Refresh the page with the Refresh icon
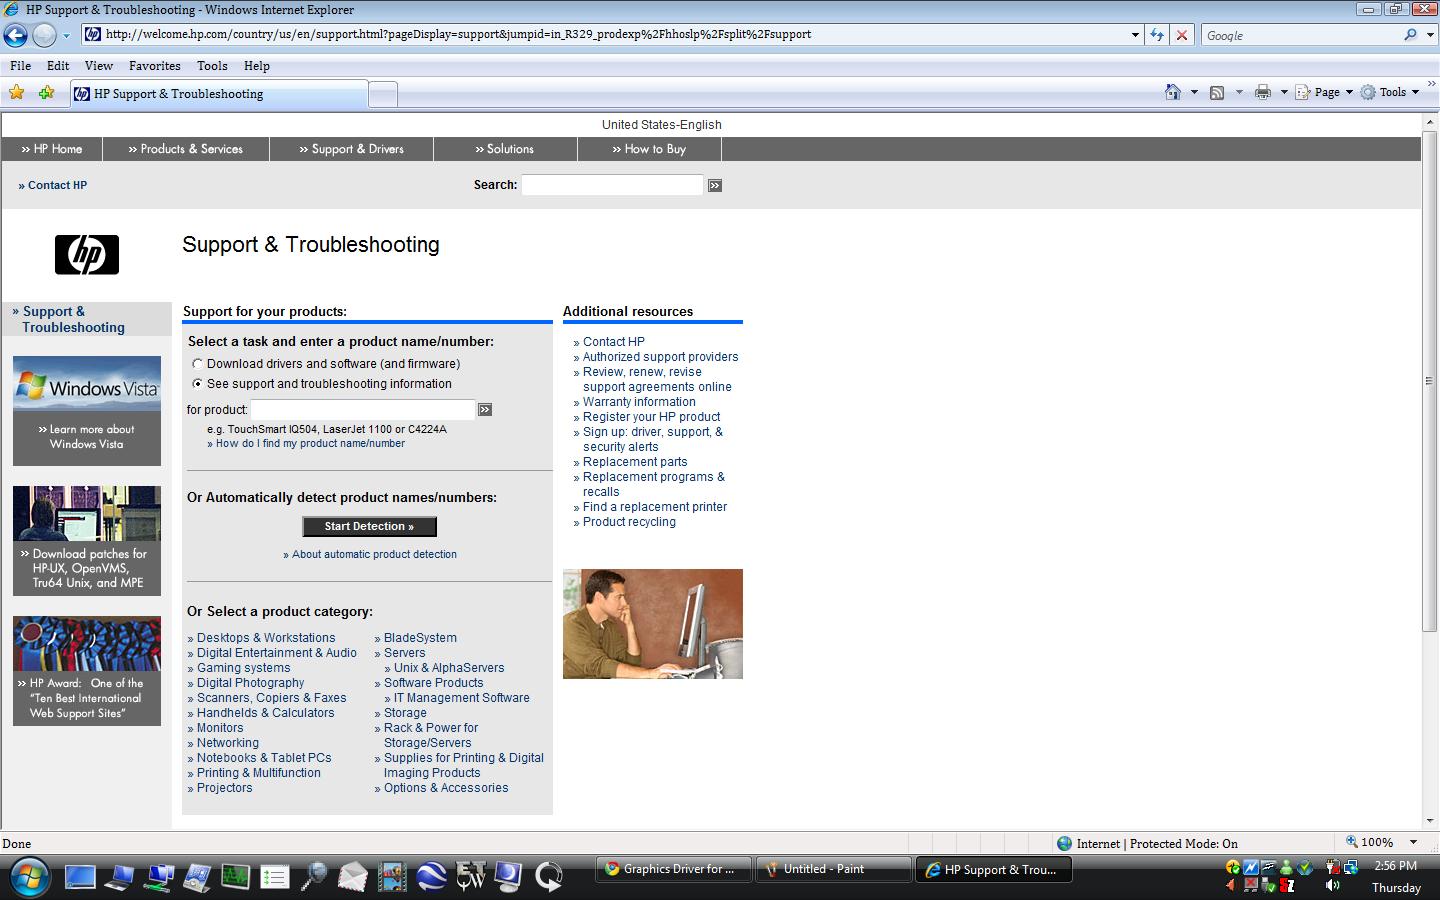Image resolution: width=1440 pixels, height=900 pixels. [1157, 35]
